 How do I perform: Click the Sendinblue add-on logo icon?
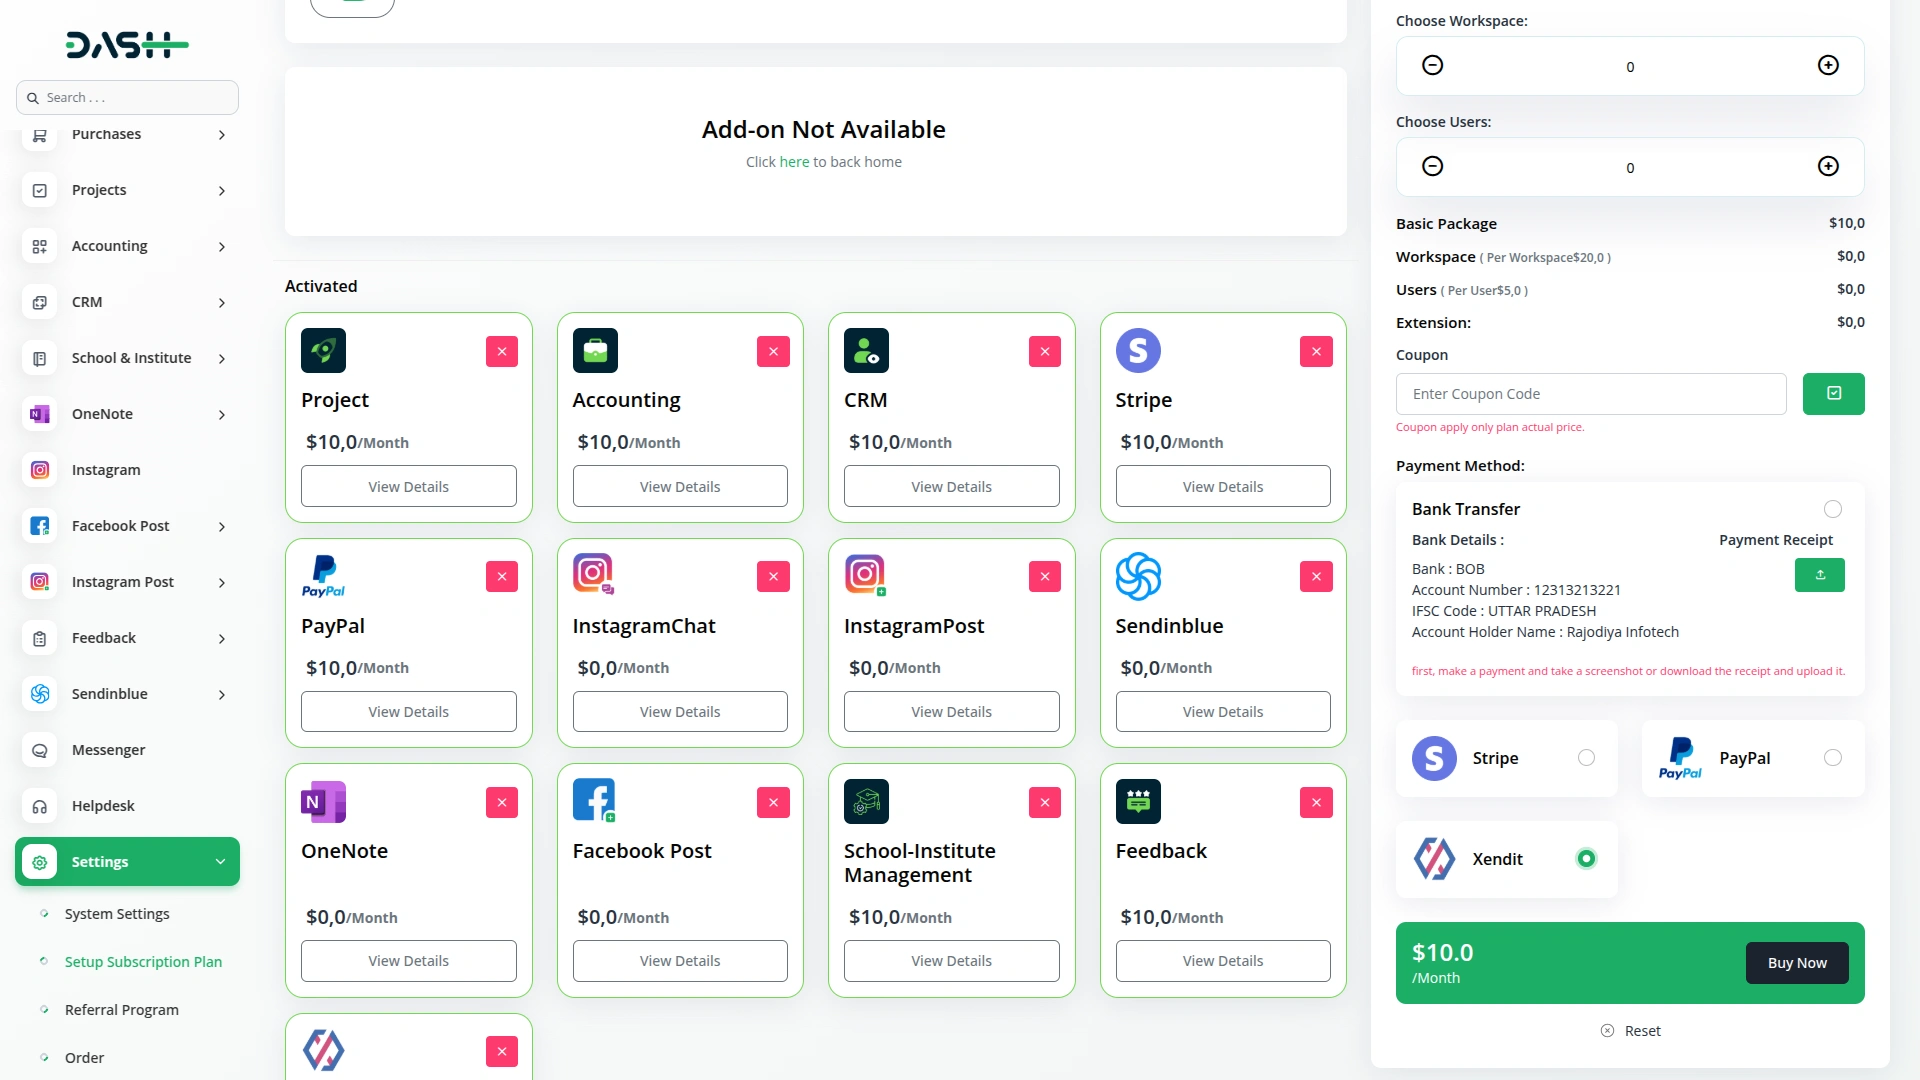(x=1138, y=576)
